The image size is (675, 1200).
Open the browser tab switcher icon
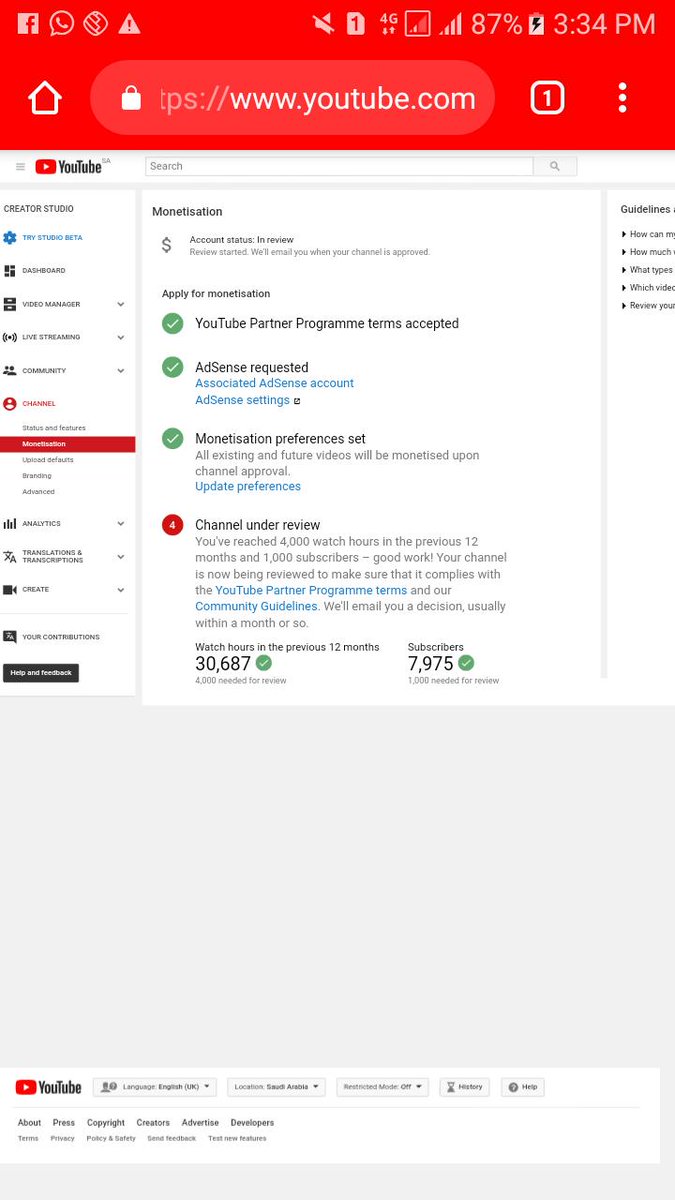click(x=547, y=98)
